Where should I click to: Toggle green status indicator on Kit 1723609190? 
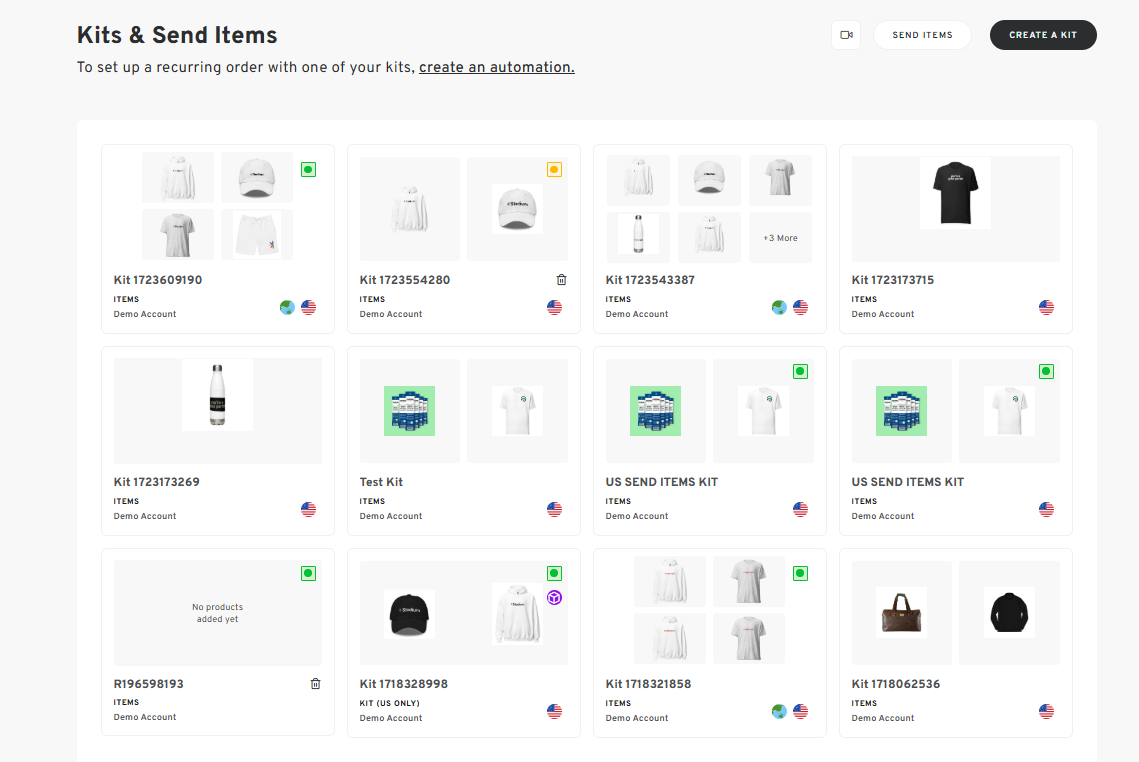(308, 170)
